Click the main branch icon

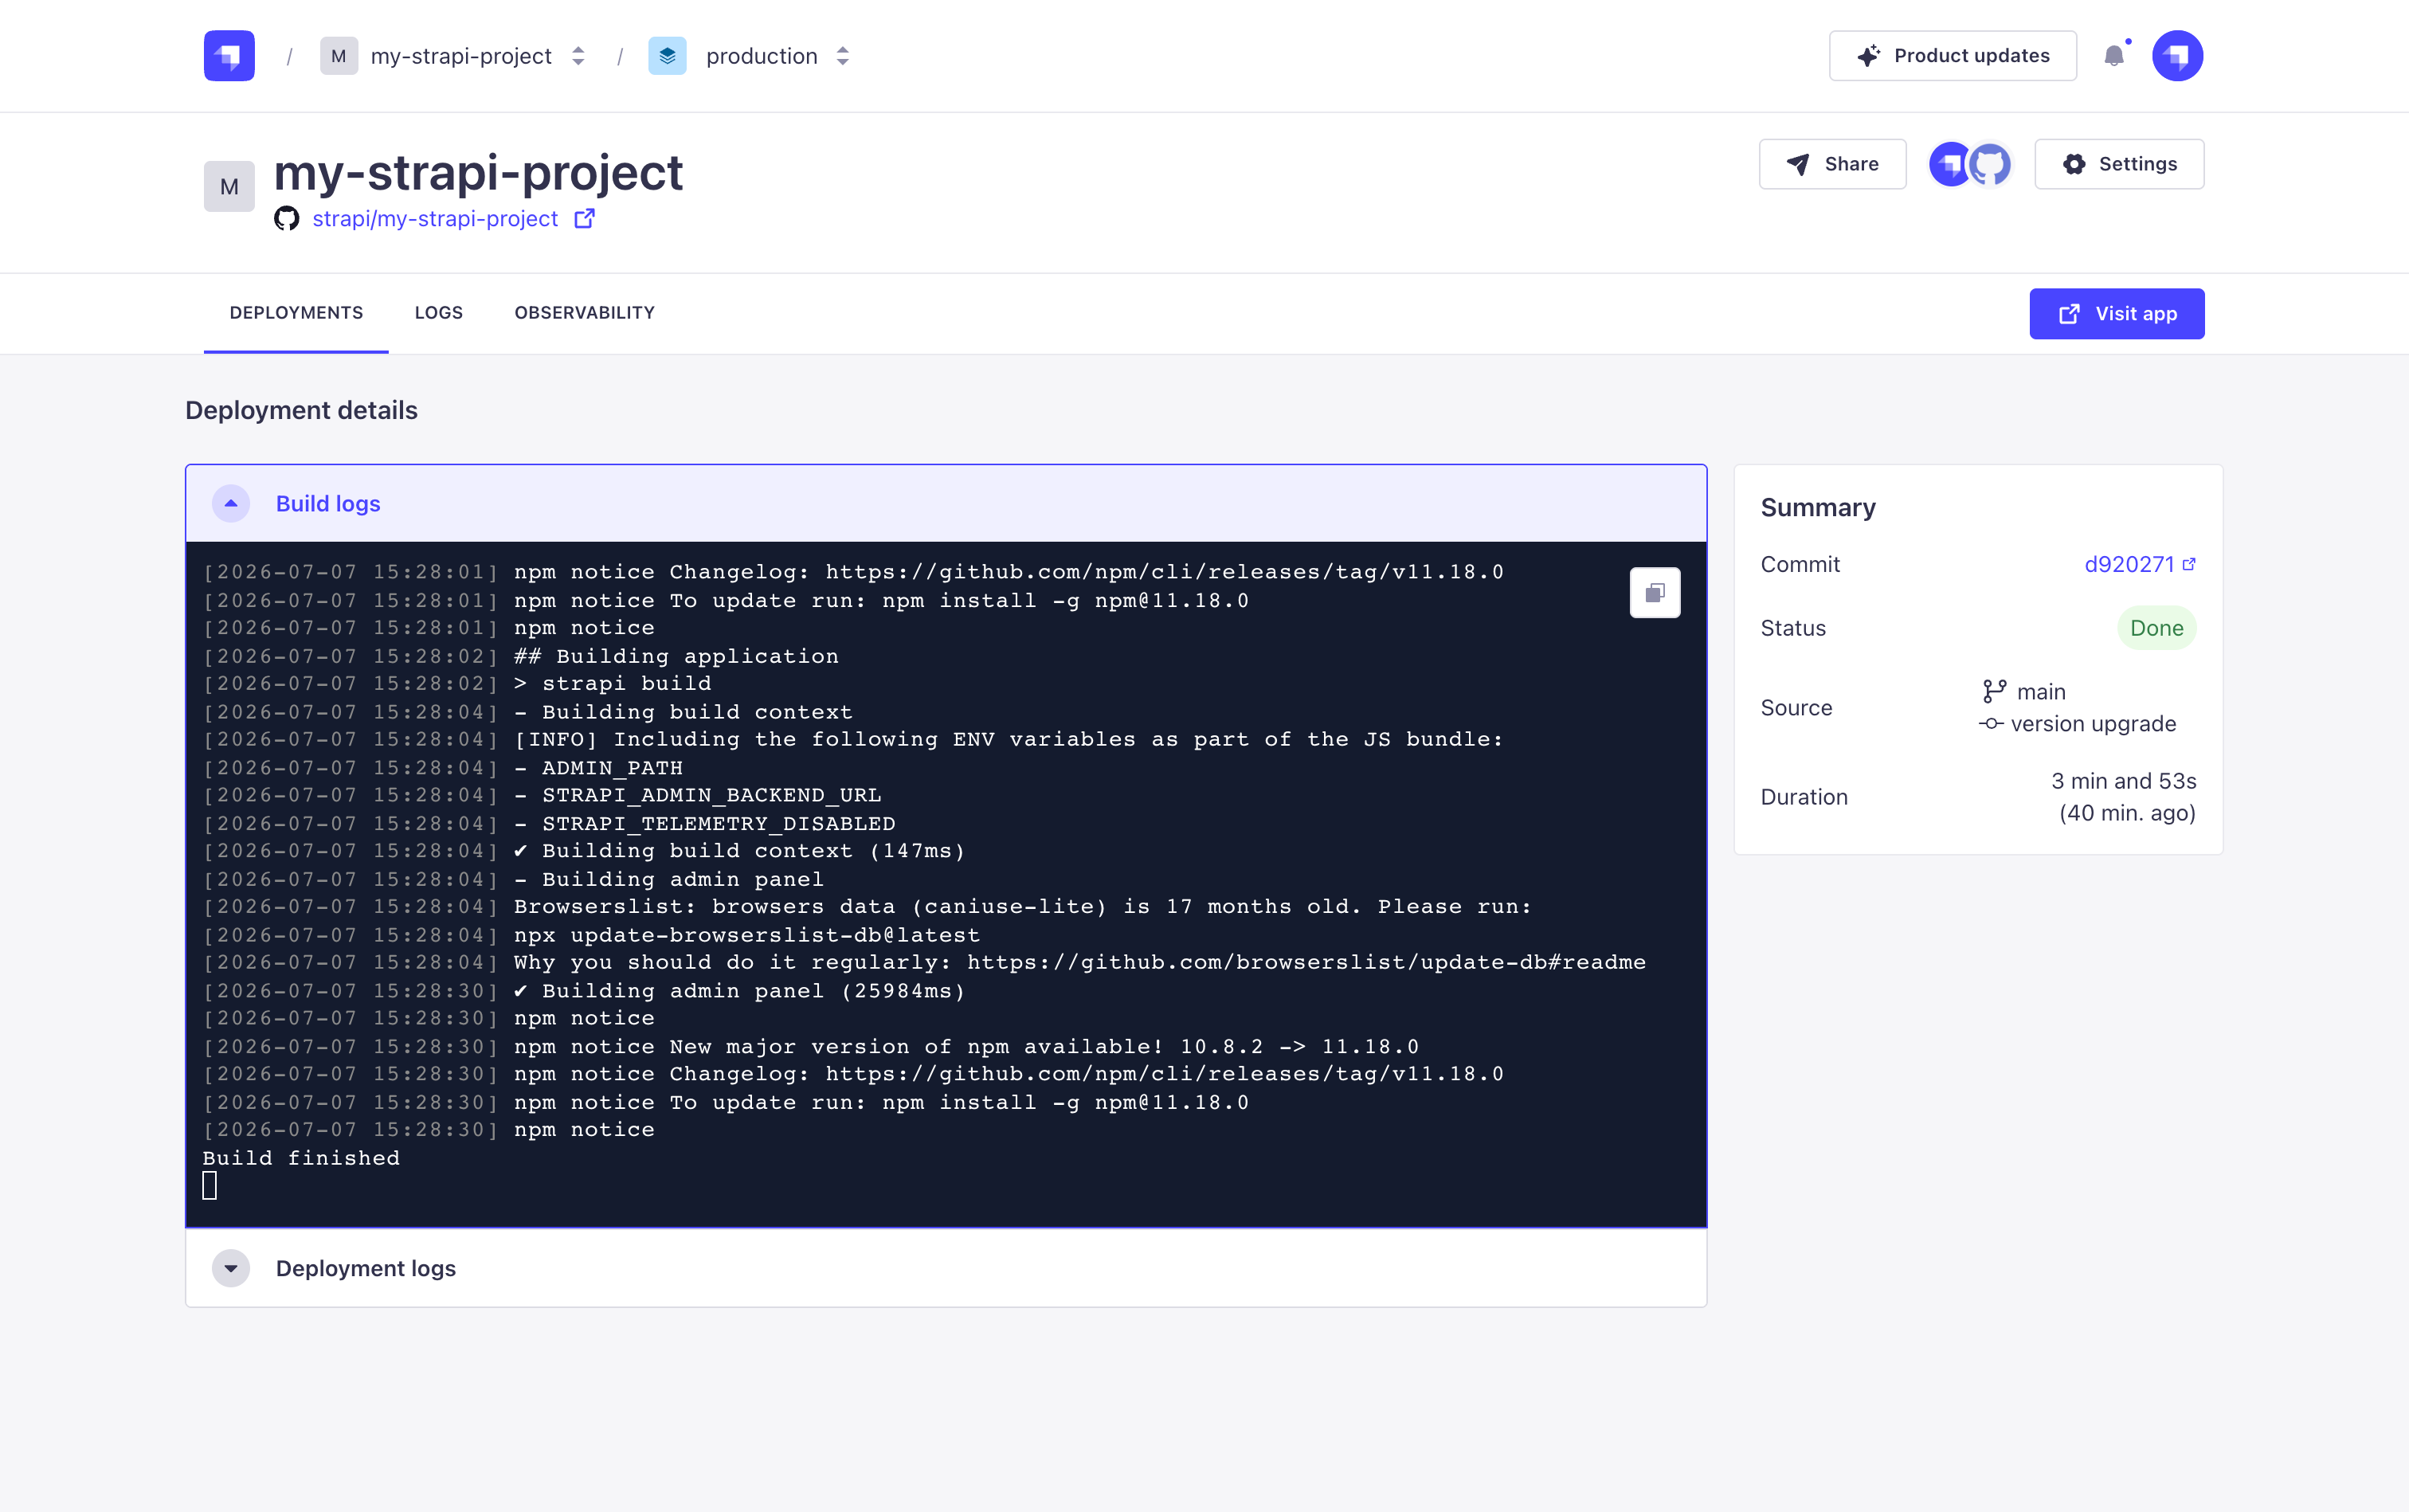(x=1994, y=691)
